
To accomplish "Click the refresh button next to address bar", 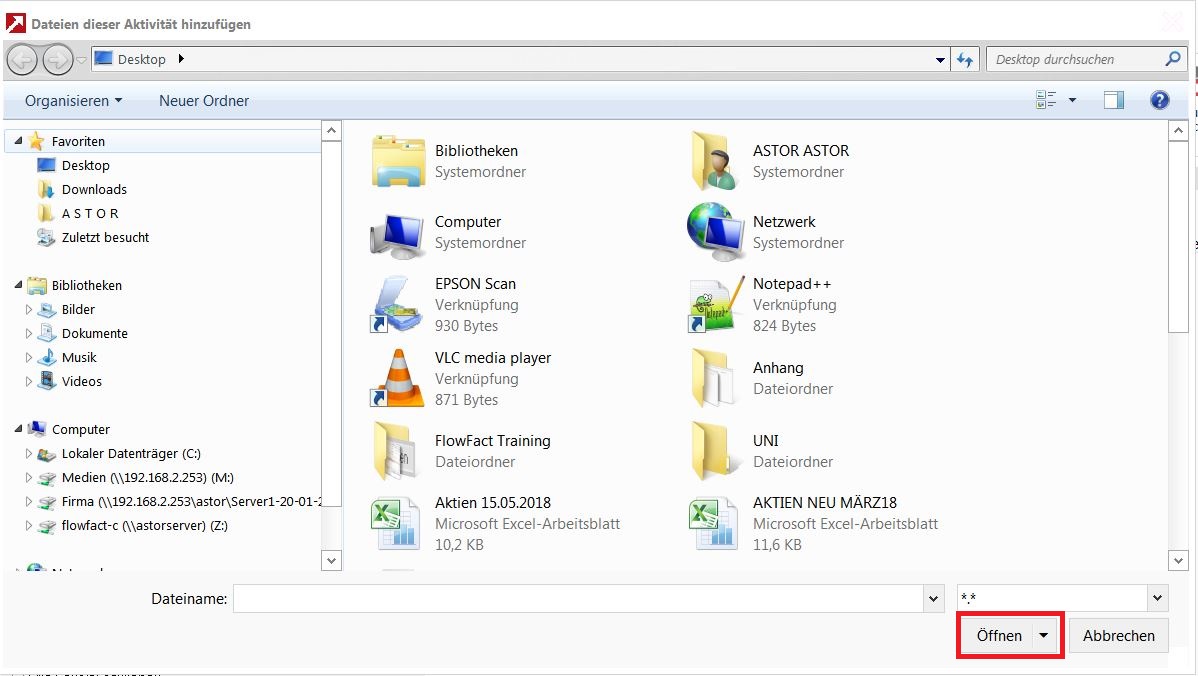I will [965, 60].
